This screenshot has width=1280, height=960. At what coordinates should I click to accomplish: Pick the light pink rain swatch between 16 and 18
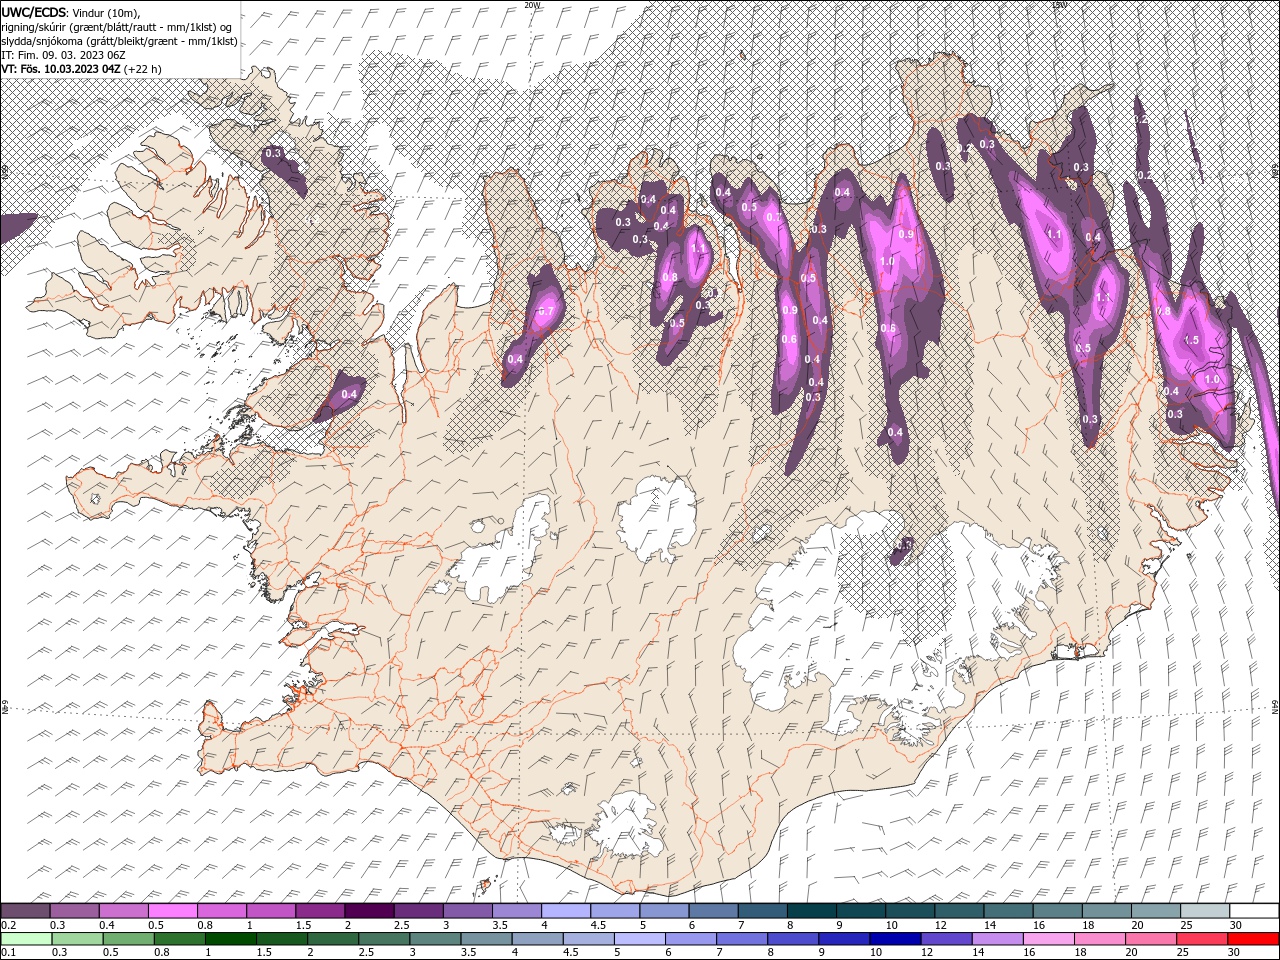tap(1049, 939)
